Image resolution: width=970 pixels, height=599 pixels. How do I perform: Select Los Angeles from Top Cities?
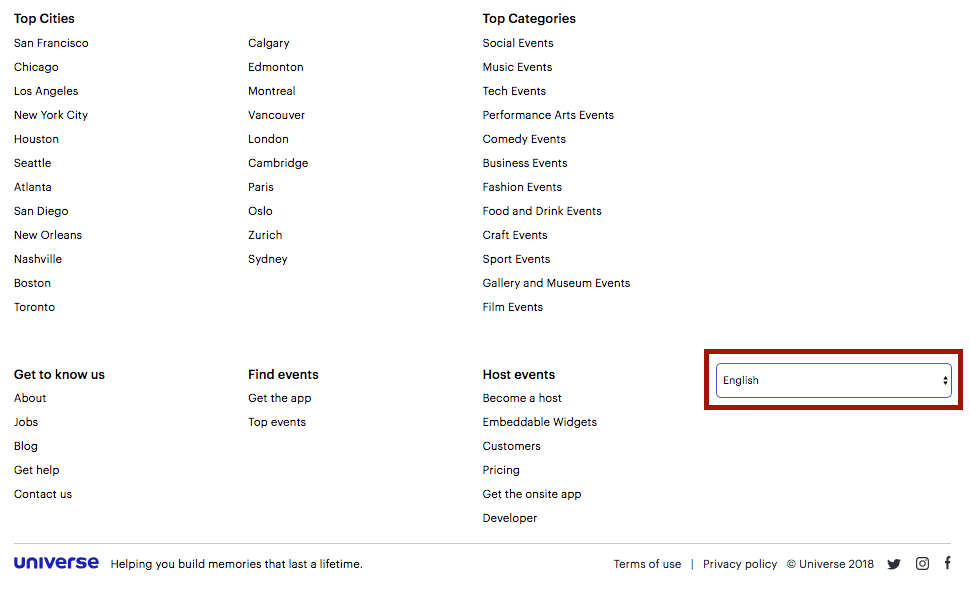tap(46, 91)
